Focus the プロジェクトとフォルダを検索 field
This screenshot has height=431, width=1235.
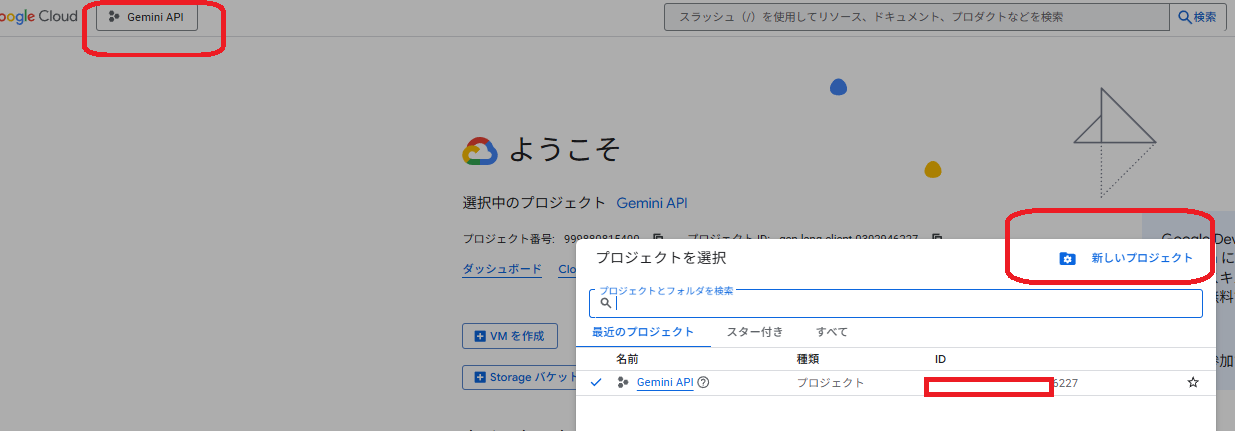[900, 304]
